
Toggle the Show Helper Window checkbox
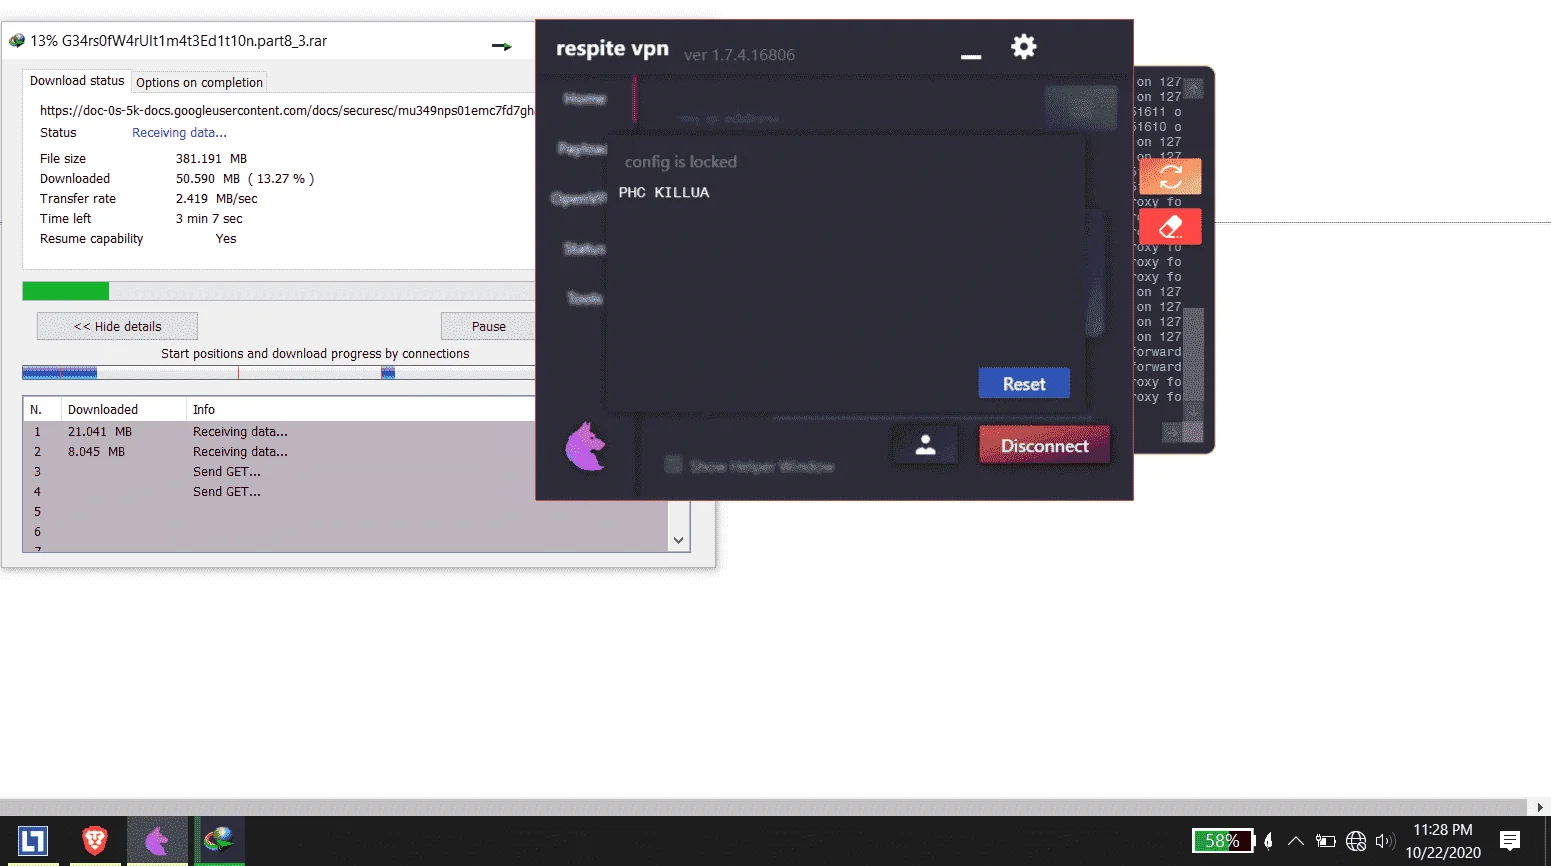pyautogui.click(x=673, y=465)
